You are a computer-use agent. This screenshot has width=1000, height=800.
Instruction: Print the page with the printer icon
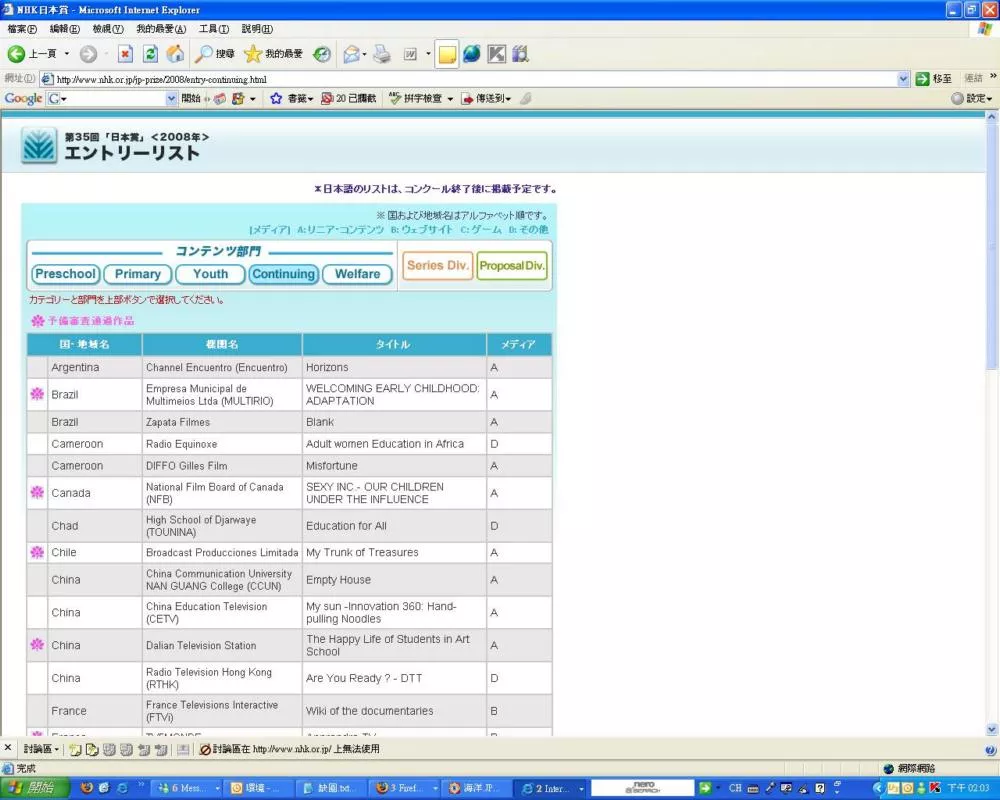point(381,54)
